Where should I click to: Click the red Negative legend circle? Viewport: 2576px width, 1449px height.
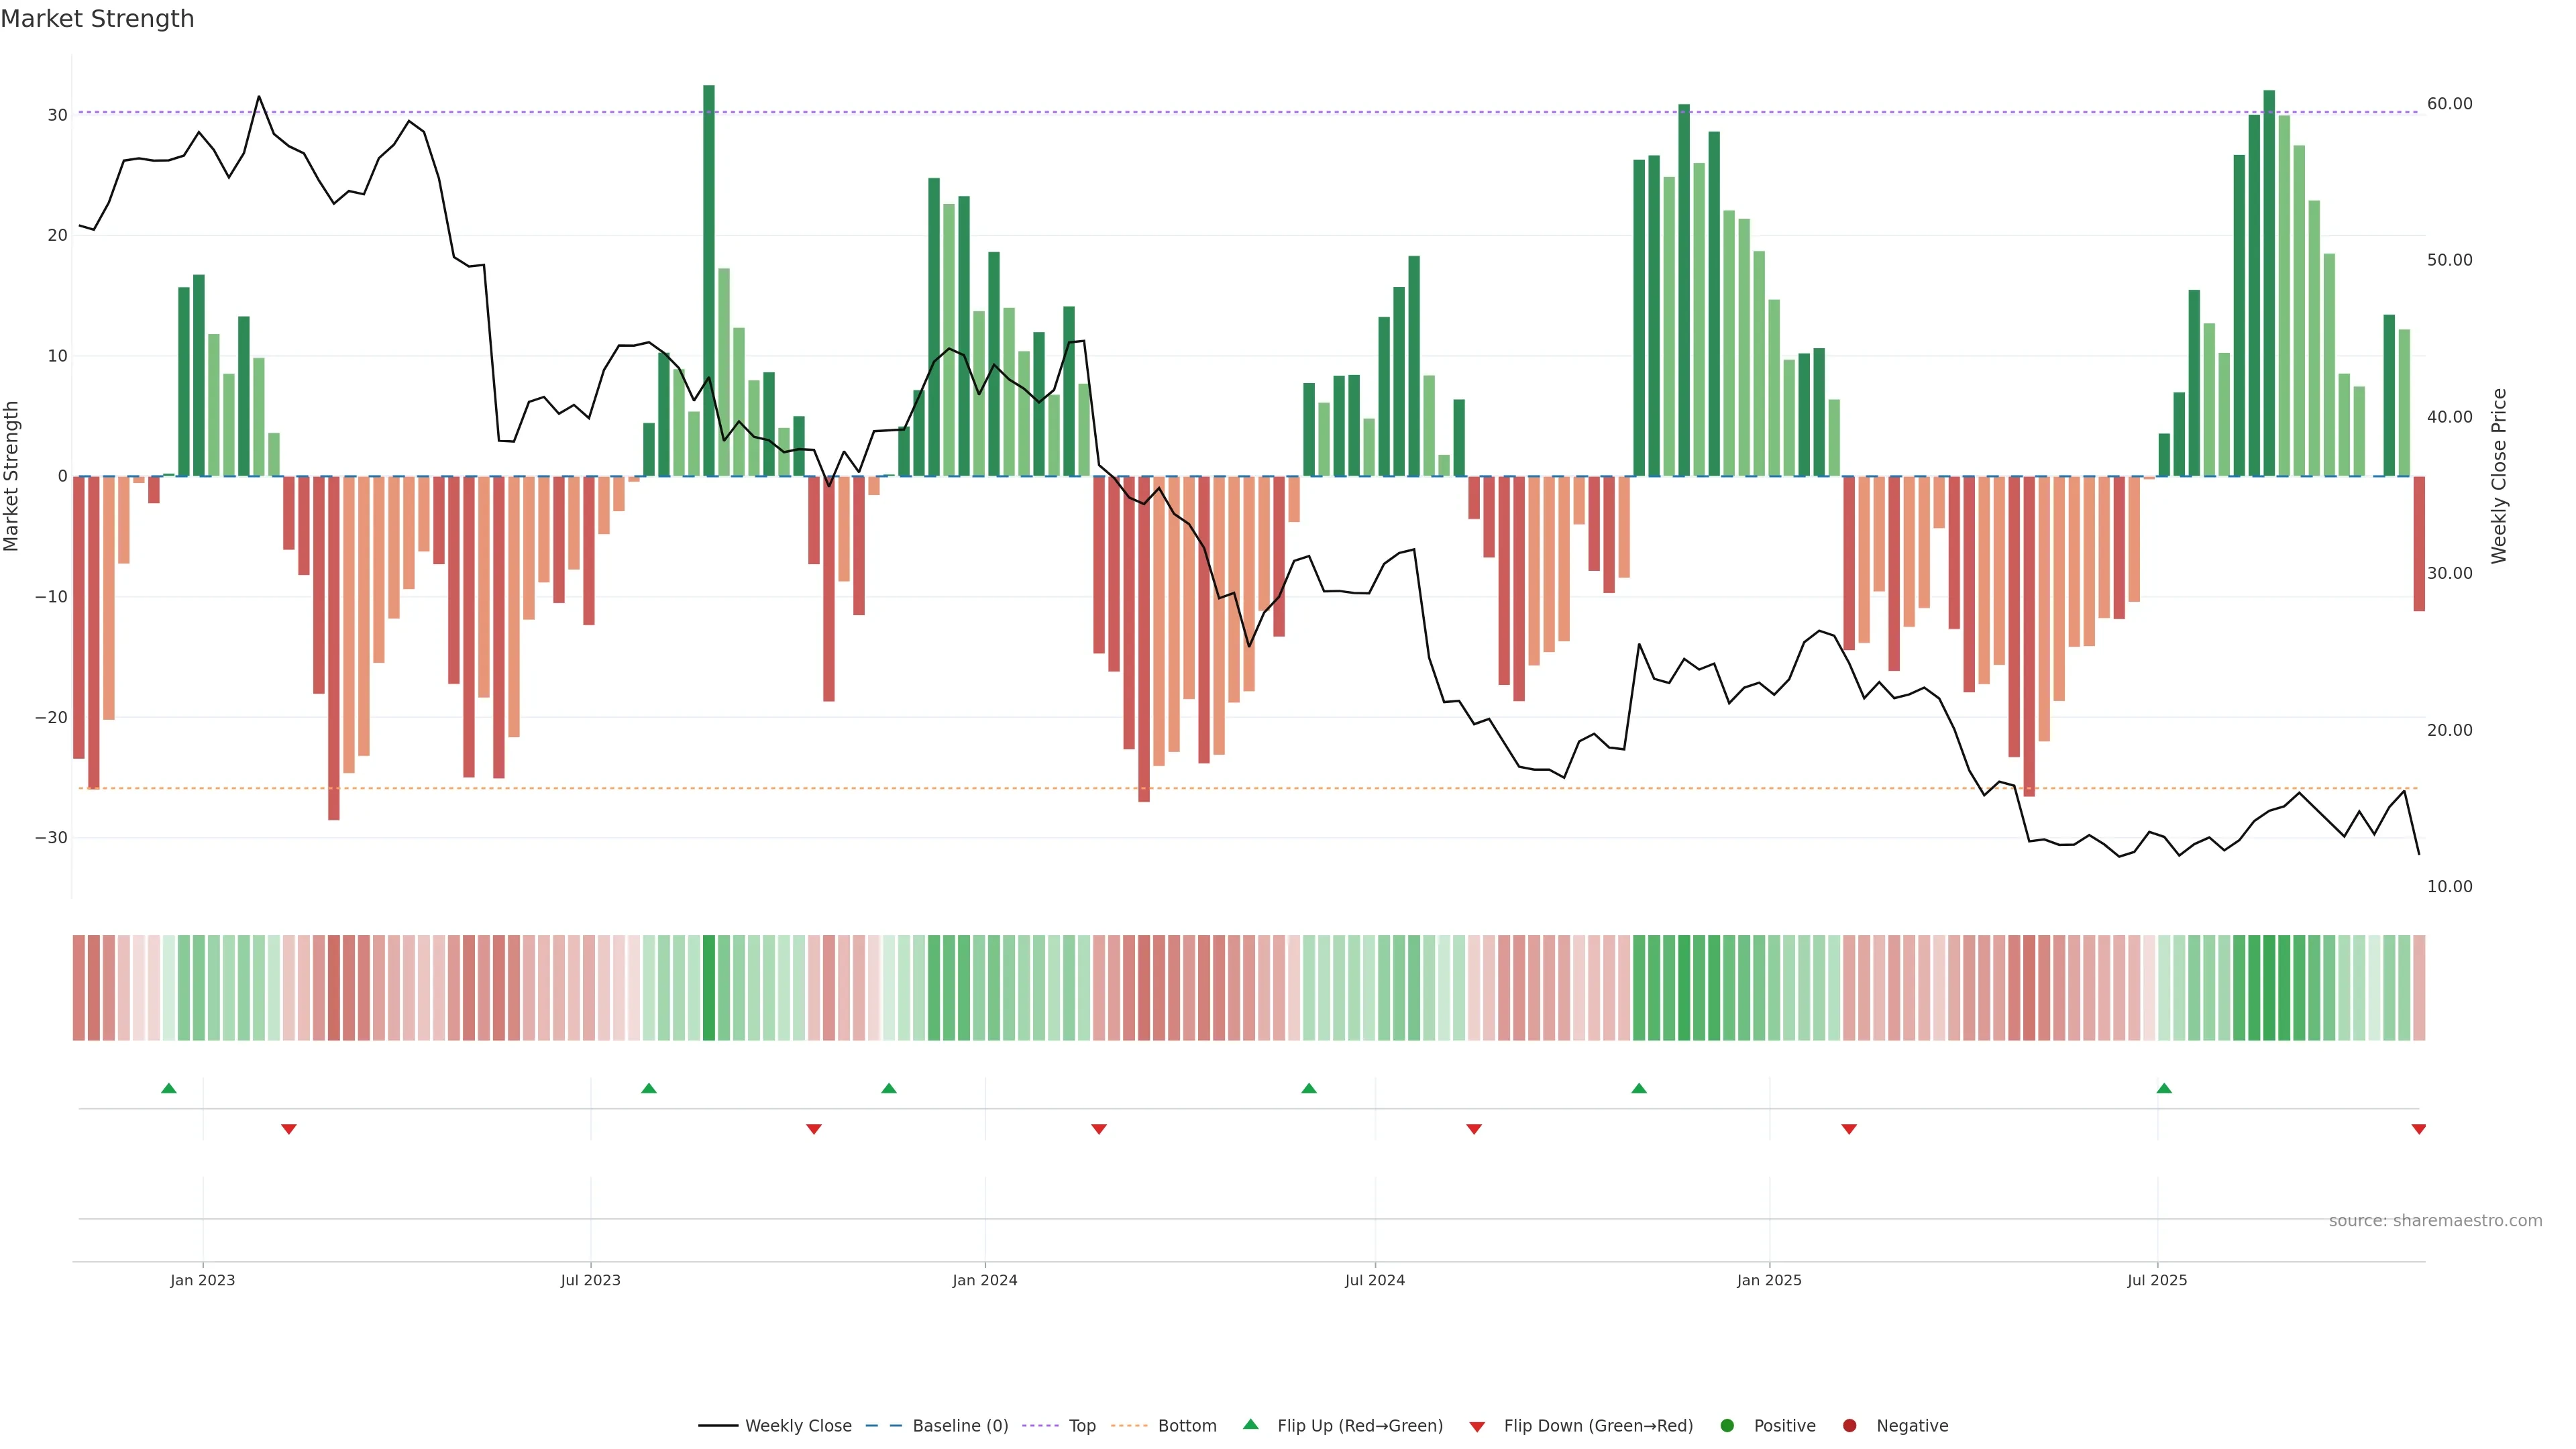tap(1849, 1425)
